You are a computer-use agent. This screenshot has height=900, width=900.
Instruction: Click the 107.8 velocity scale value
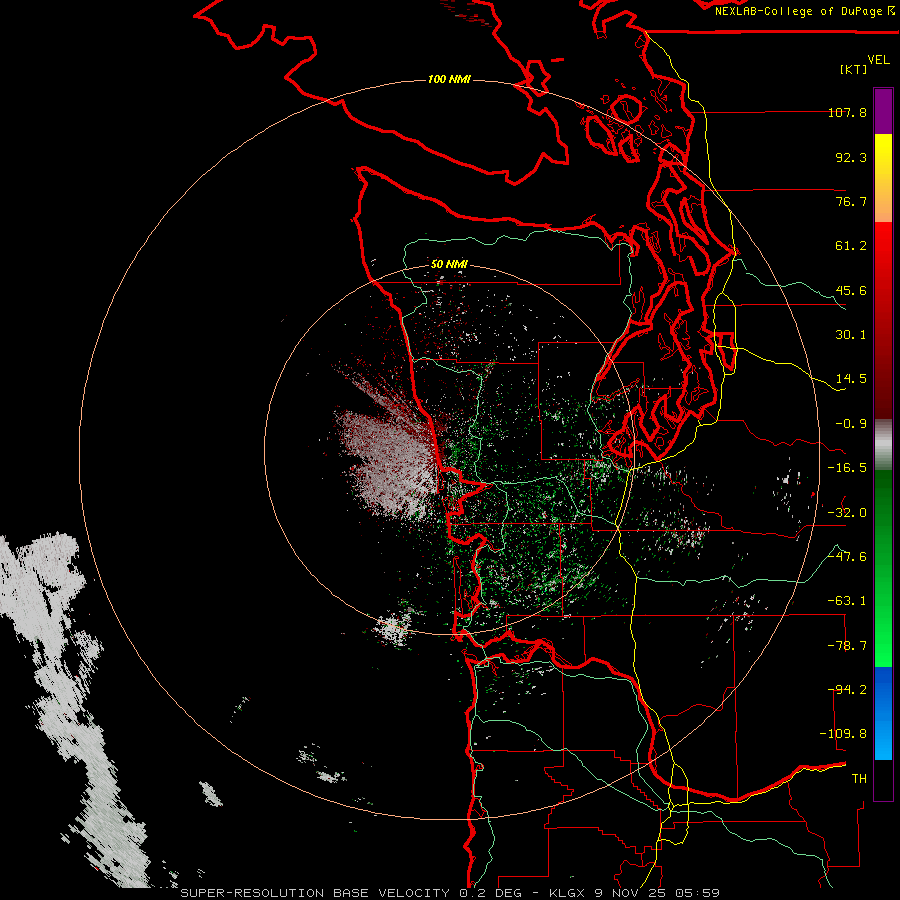pos(847,112)
